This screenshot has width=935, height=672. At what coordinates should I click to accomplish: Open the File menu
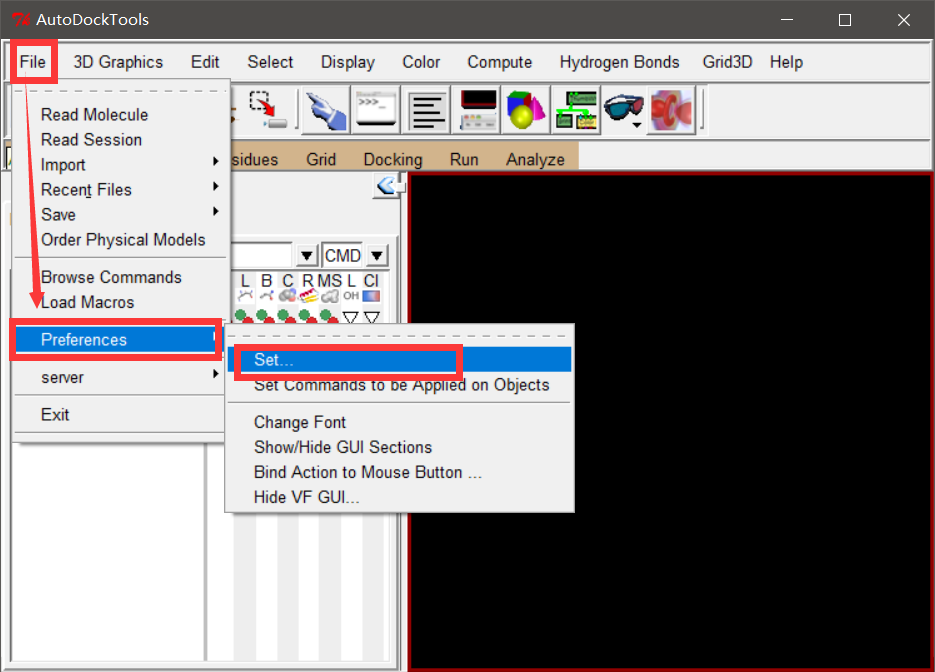33,62
